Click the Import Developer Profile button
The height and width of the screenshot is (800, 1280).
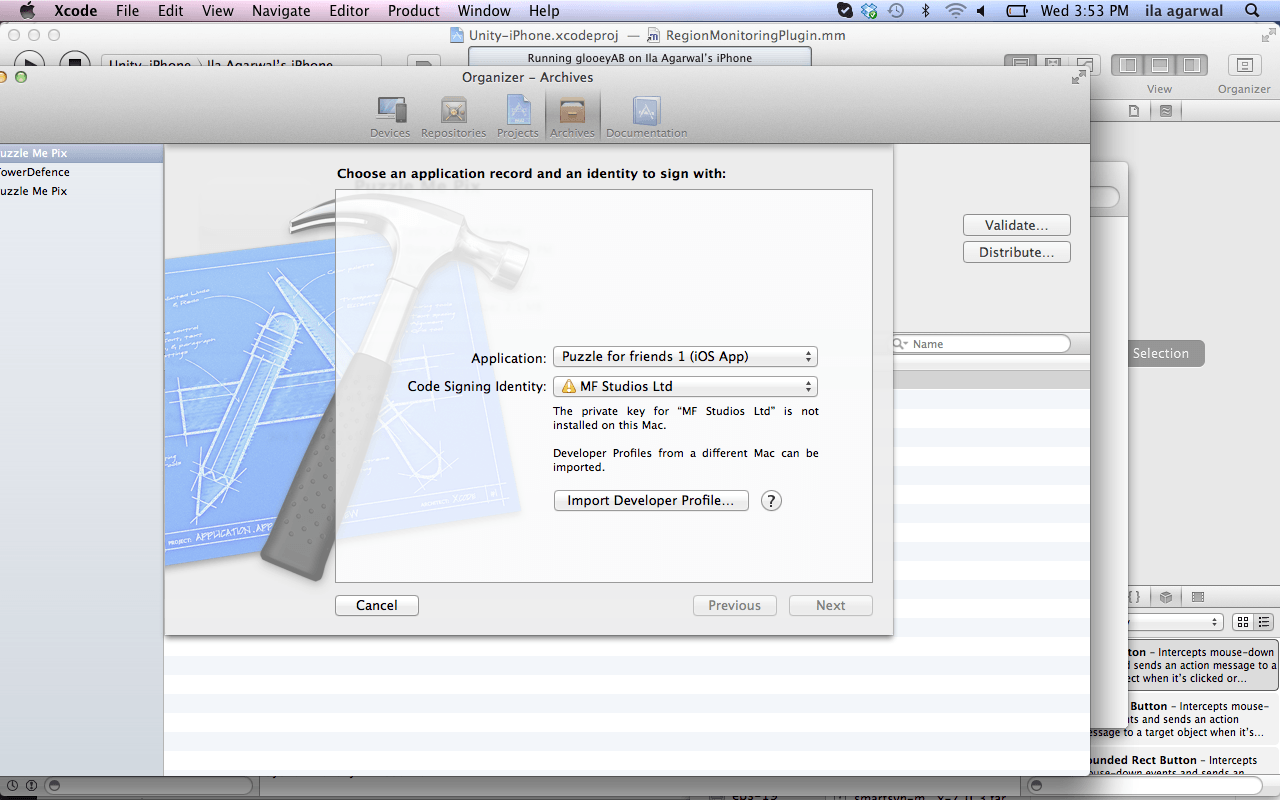[x=651, y=501]
